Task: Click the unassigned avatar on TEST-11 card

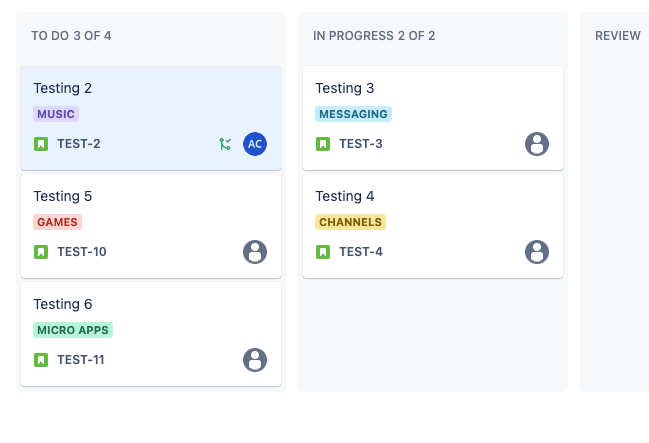Action: pyautogui.click(x=255, y=360)
